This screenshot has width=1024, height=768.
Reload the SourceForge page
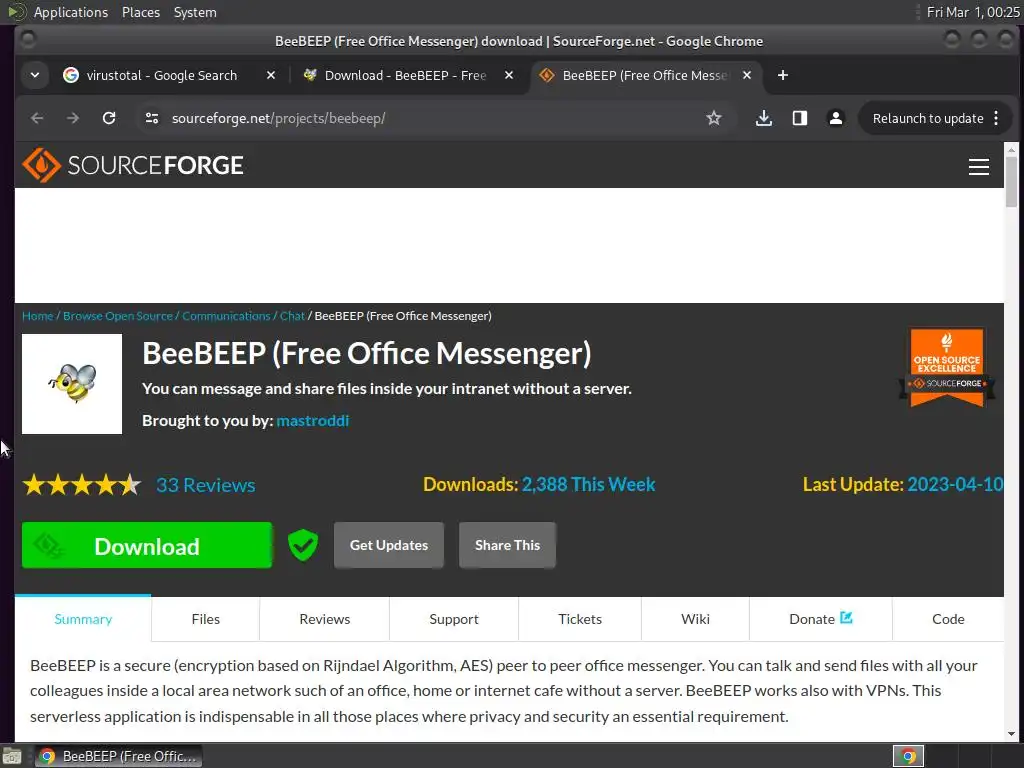pyautogui.click(x=109, y=118)
